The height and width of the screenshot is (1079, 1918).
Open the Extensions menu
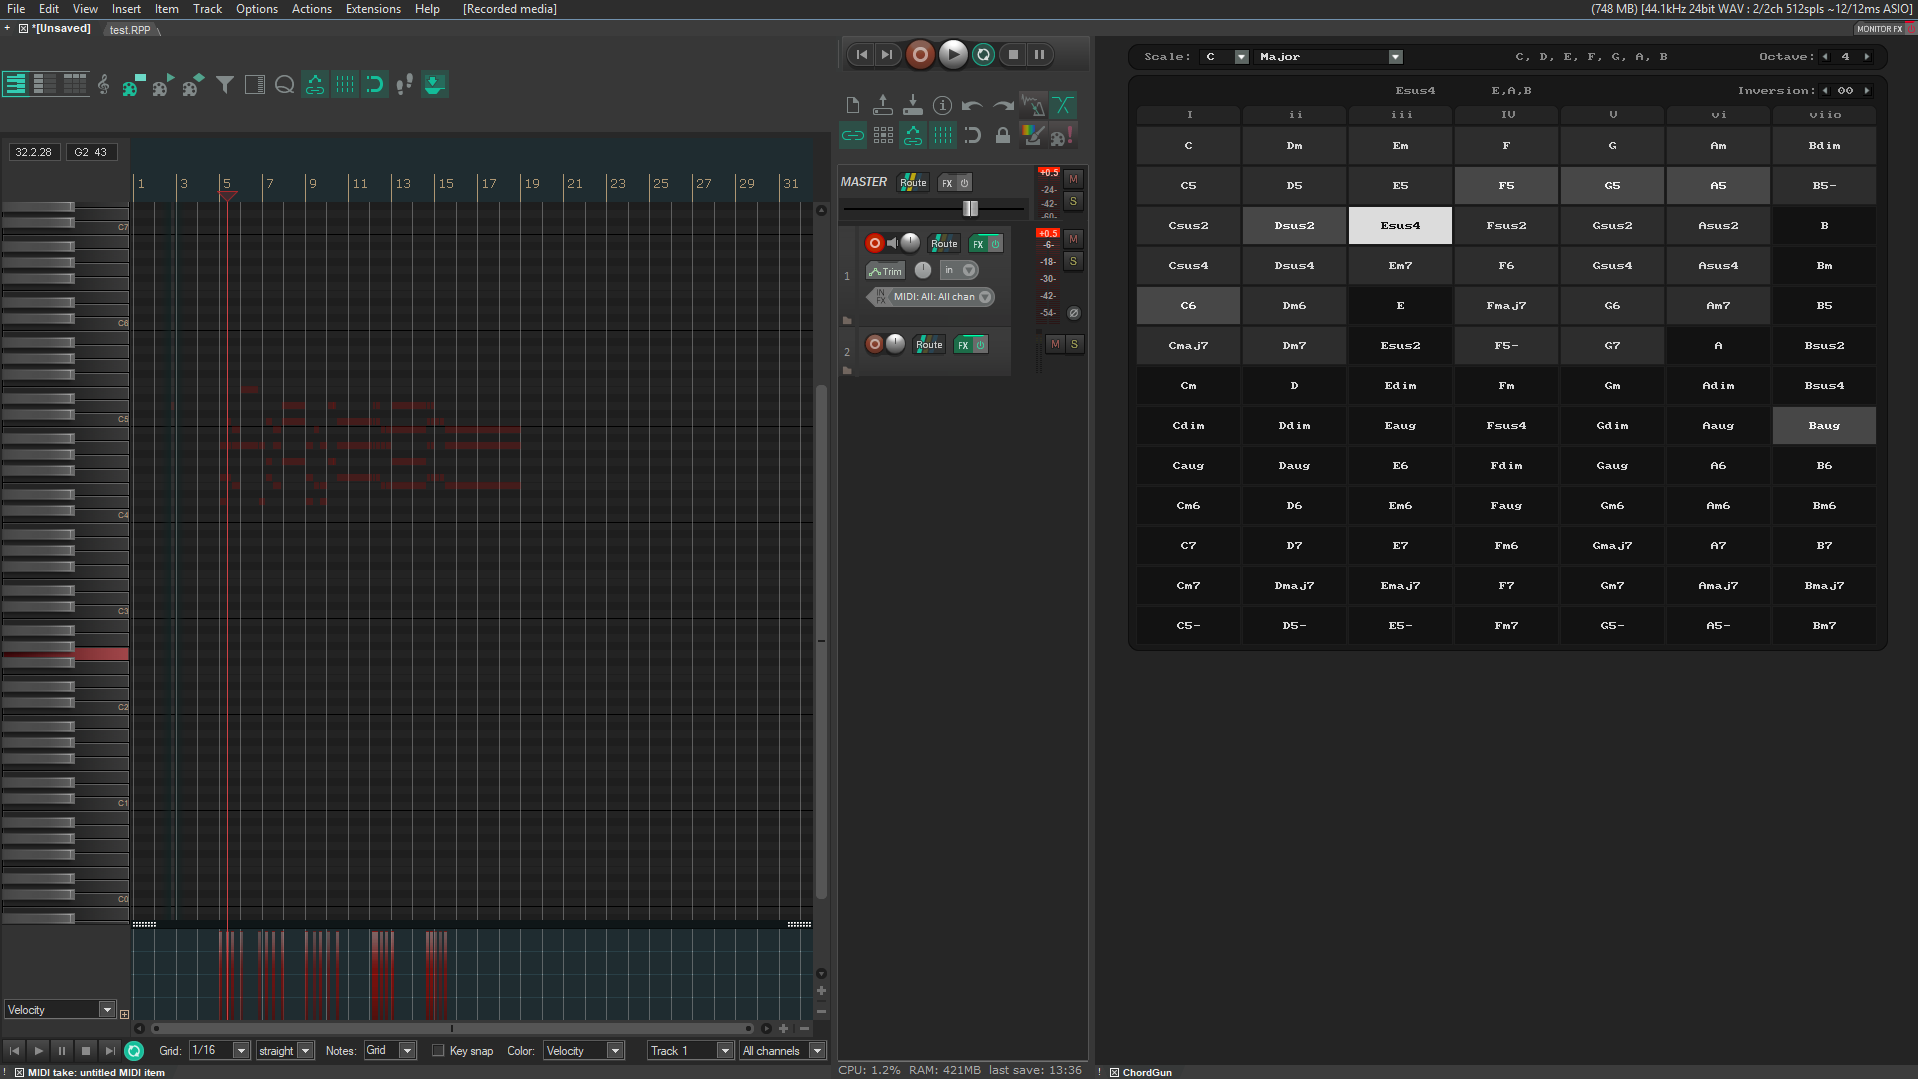point(373,9)
